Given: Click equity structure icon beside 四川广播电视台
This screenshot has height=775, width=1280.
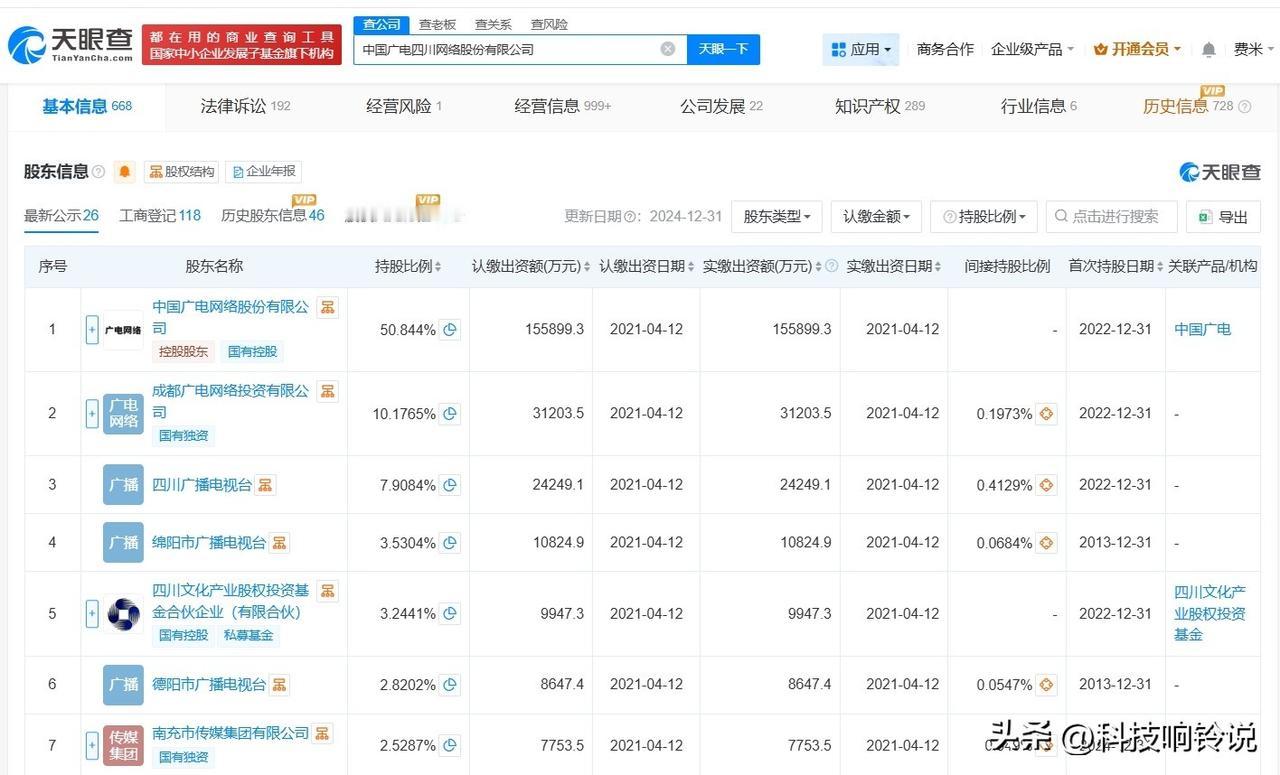Looking at the screenshot, I should 265,485.
